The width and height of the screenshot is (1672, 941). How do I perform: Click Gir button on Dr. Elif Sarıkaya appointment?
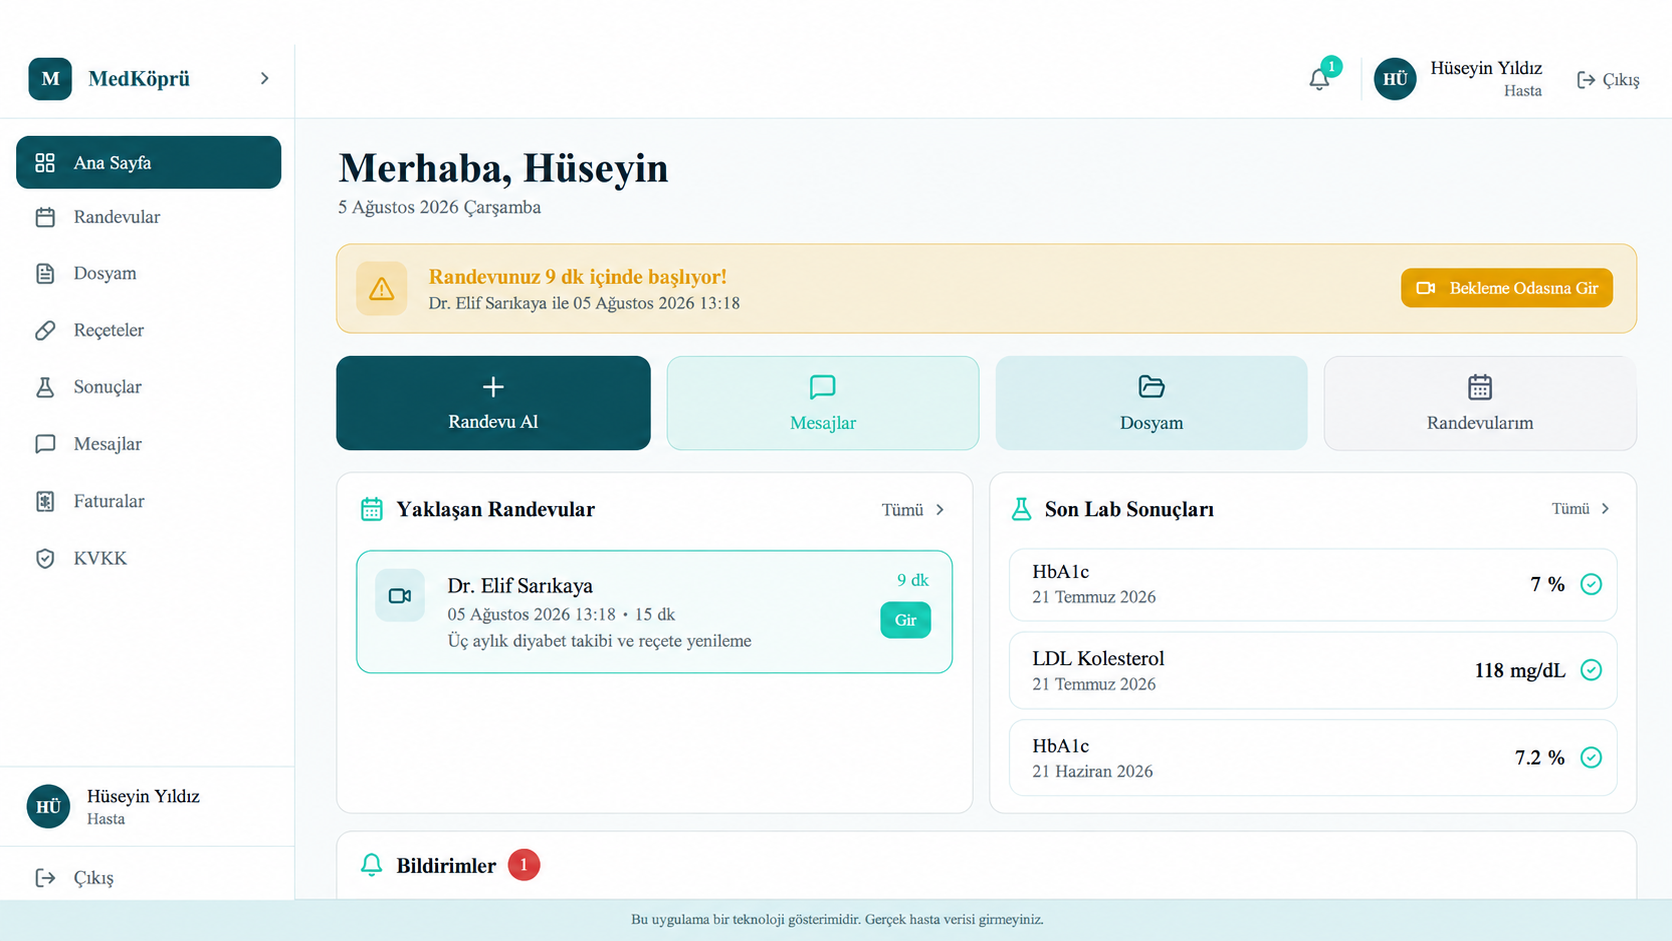(905, 620)
